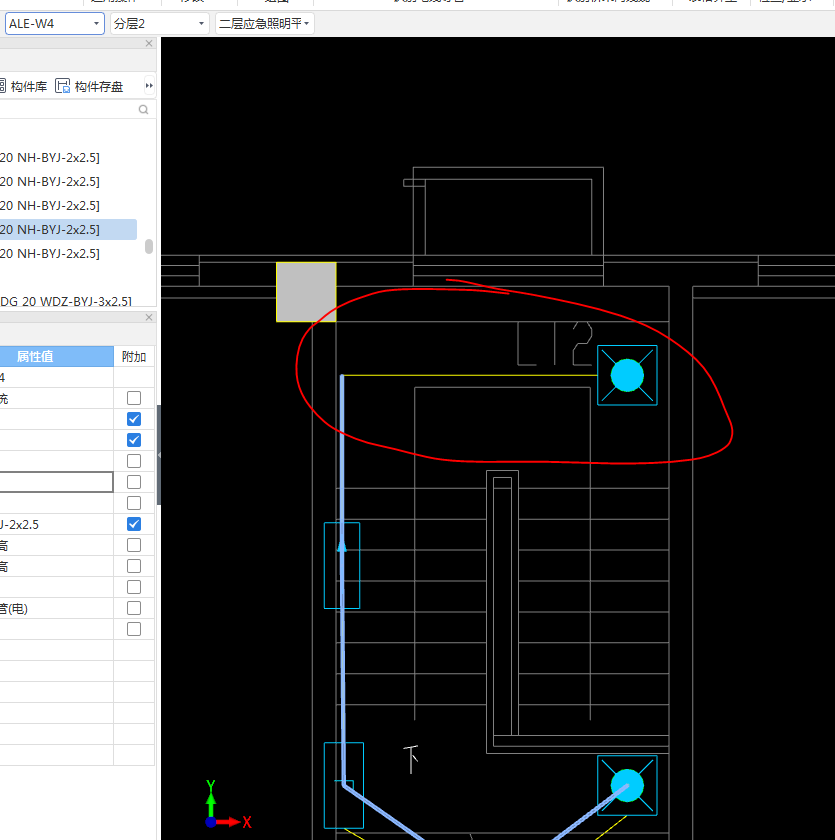Open the 分层2 layer dropdown

pos(159,24)
